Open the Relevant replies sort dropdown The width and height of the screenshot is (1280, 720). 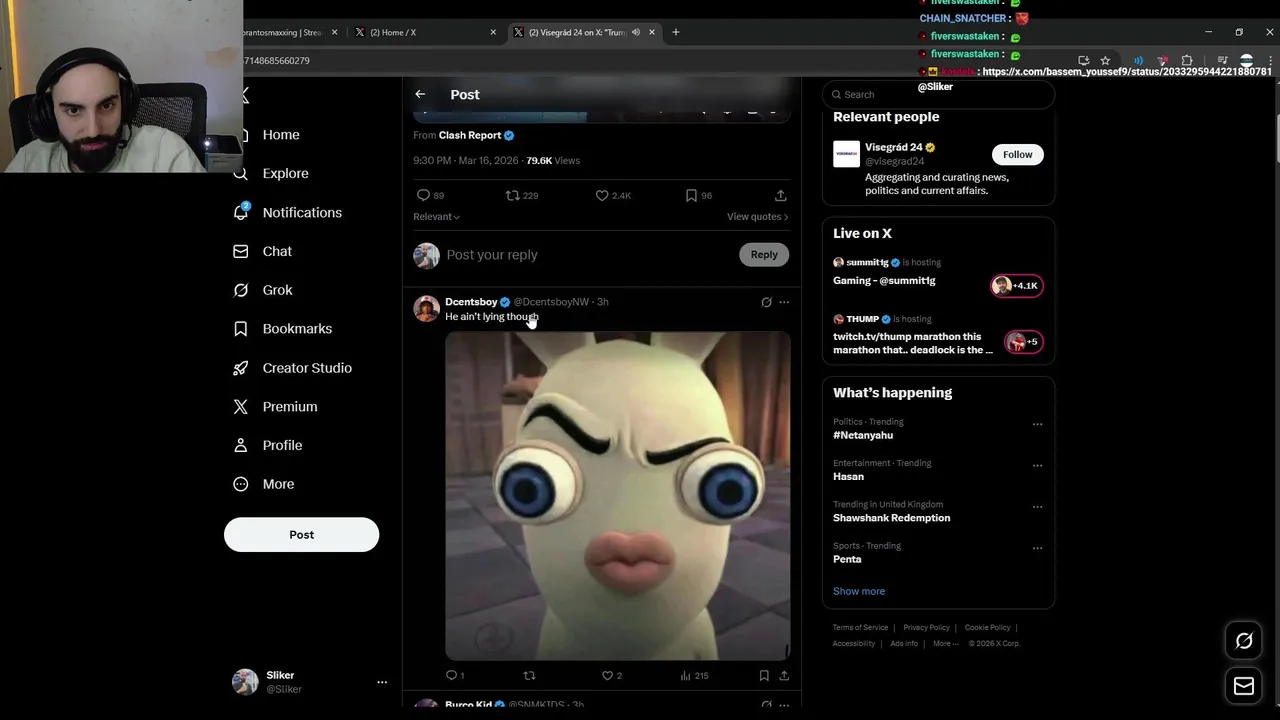(x=436, y=217)
